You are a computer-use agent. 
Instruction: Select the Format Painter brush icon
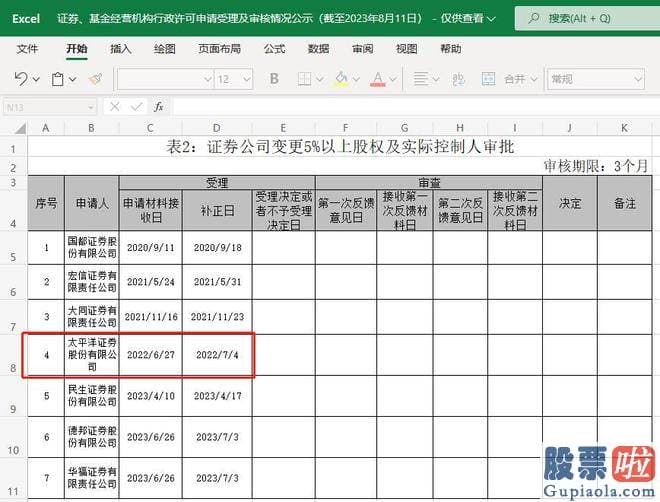96,79
